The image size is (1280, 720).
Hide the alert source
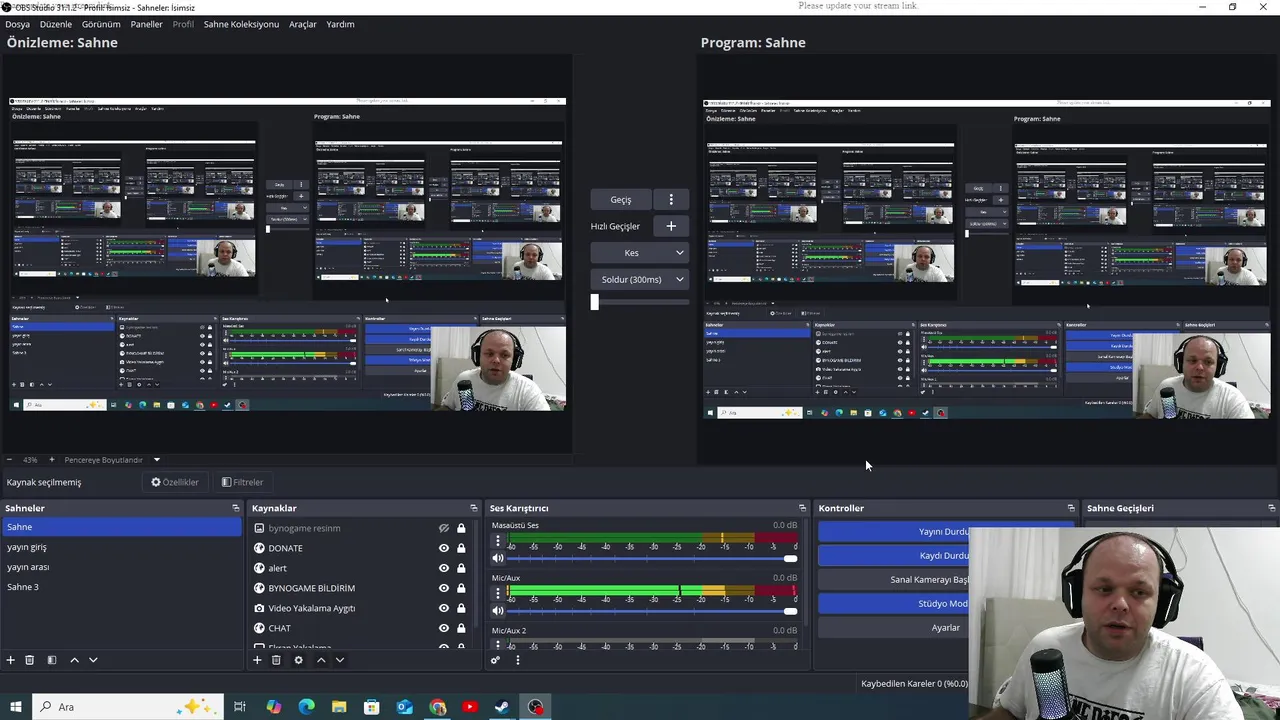point(444,568)
